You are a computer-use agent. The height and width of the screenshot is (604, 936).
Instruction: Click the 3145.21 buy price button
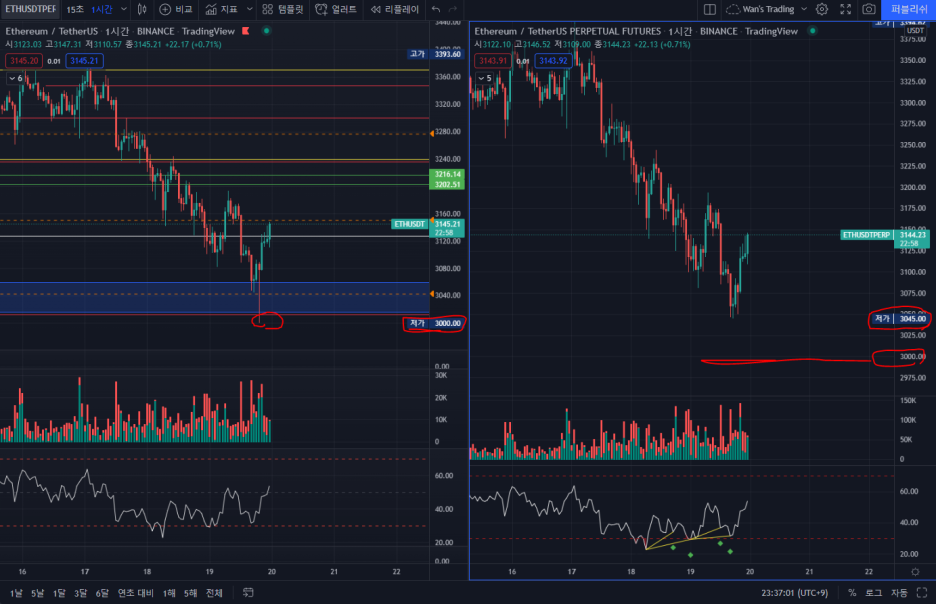point(84,61)
